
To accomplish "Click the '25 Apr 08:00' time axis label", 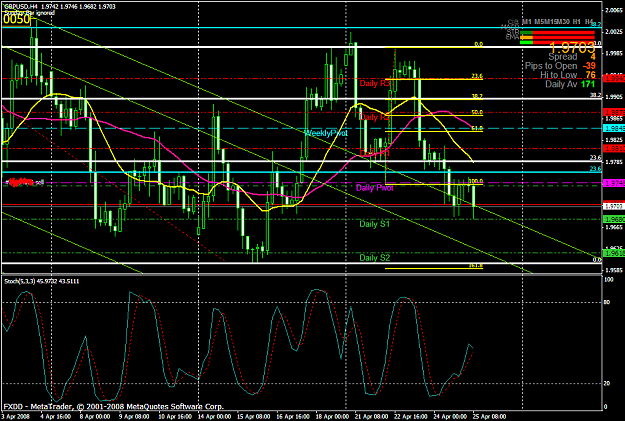I will tap(489, 417).
